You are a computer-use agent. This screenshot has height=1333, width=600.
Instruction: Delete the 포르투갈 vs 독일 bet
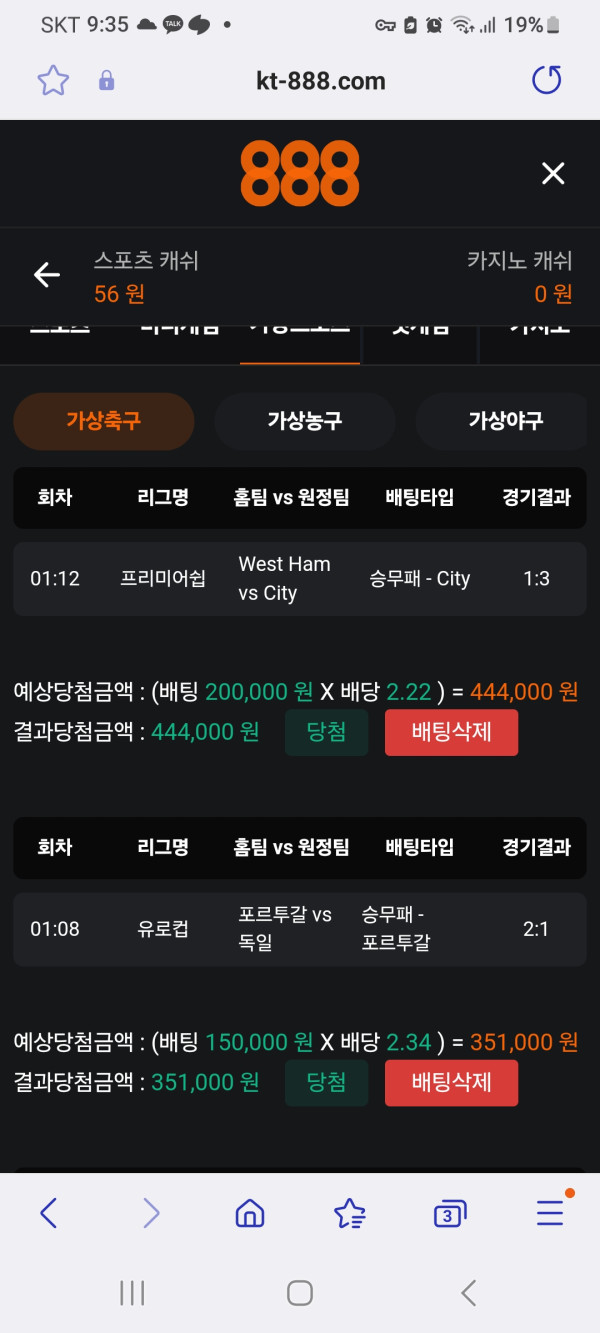point(451,1082)
